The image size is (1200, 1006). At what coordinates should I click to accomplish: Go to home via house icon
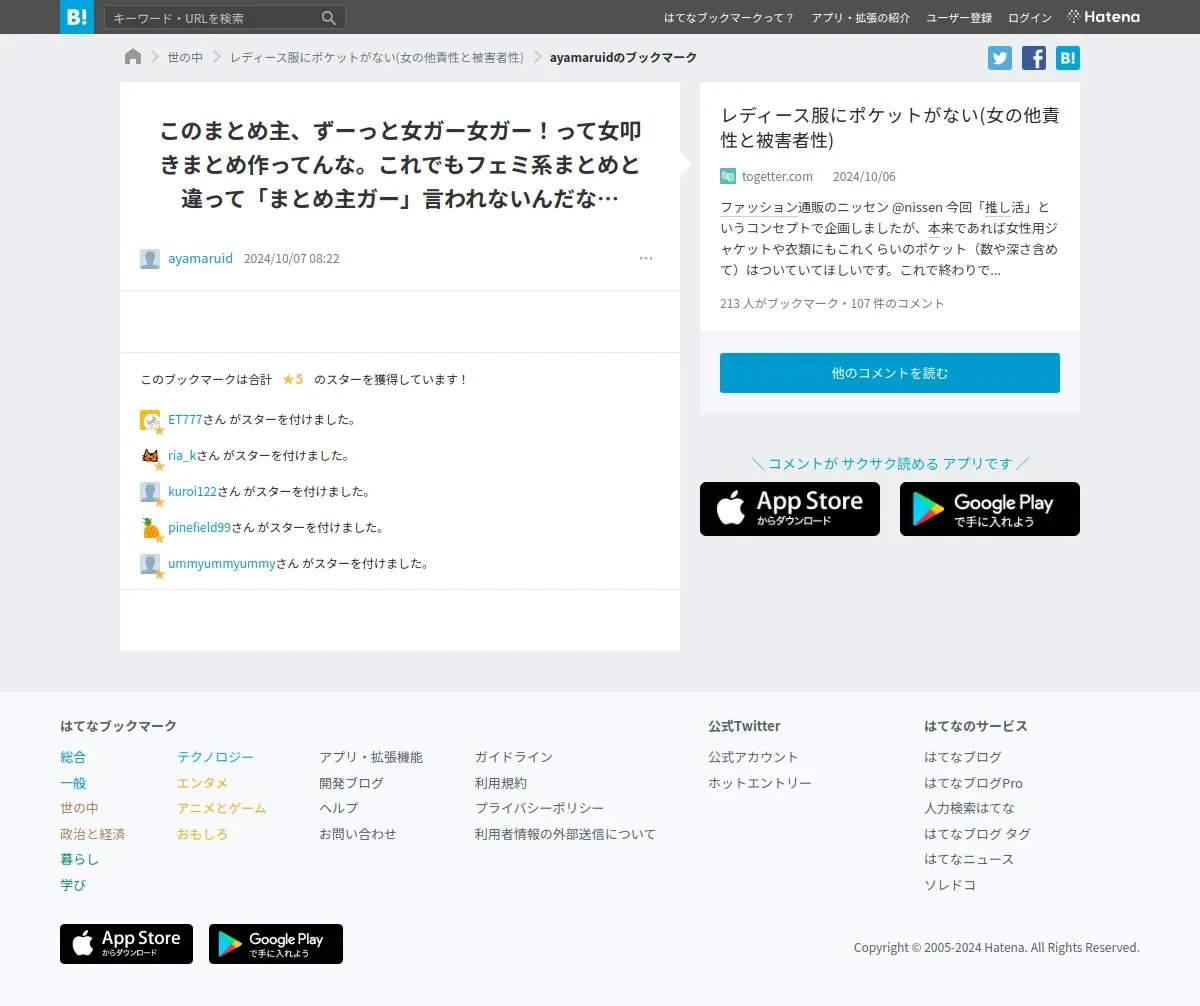pos(133,57)
